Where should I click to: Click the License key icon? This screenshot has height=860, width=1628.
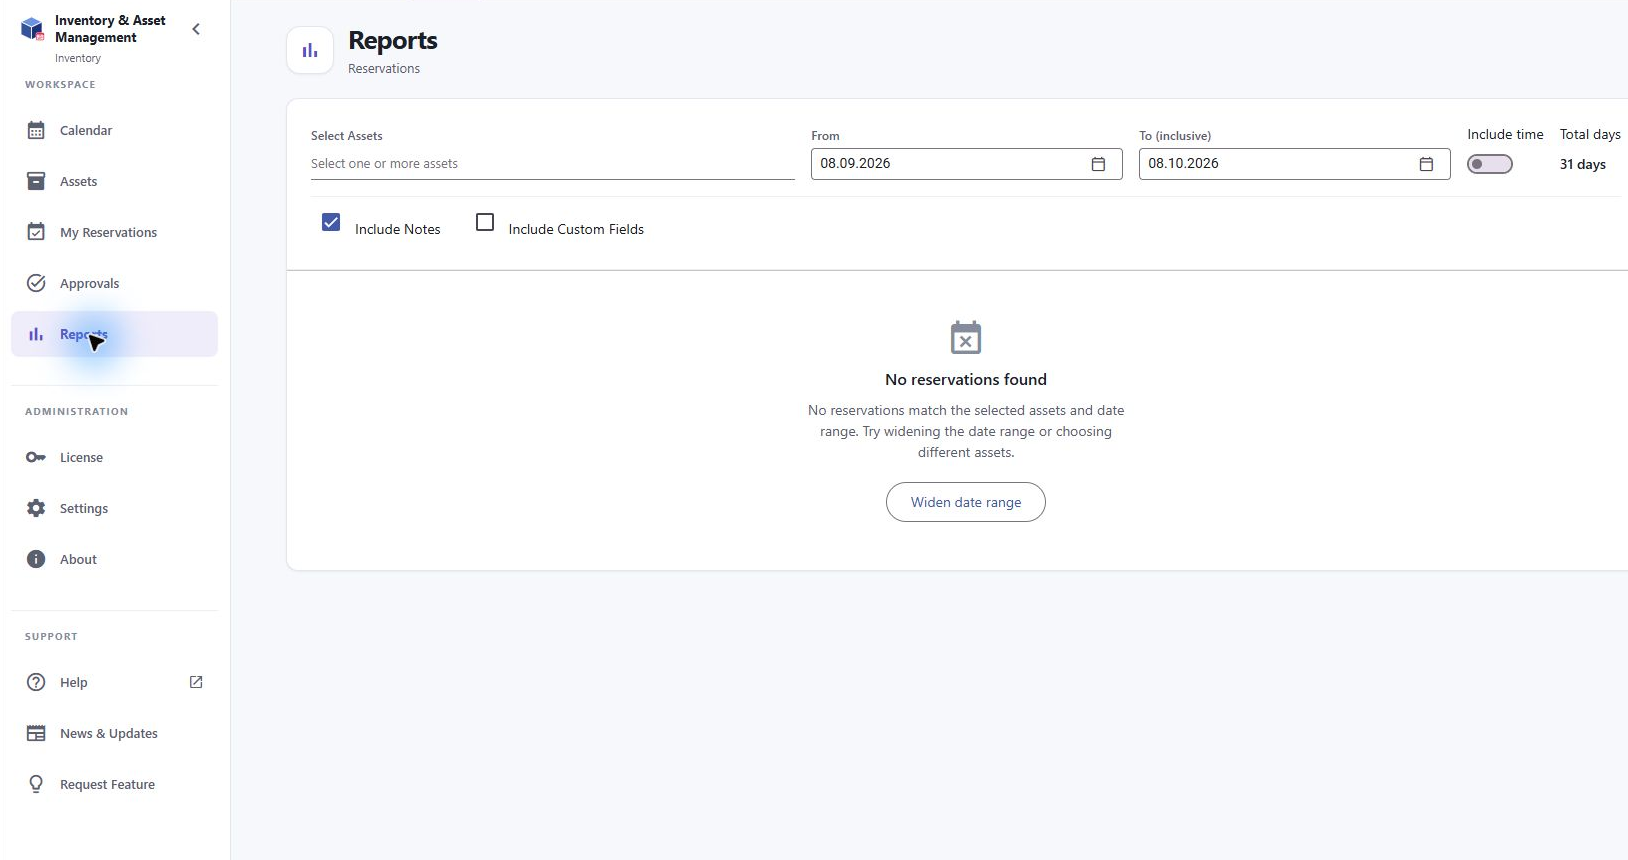tap(36, 457)
